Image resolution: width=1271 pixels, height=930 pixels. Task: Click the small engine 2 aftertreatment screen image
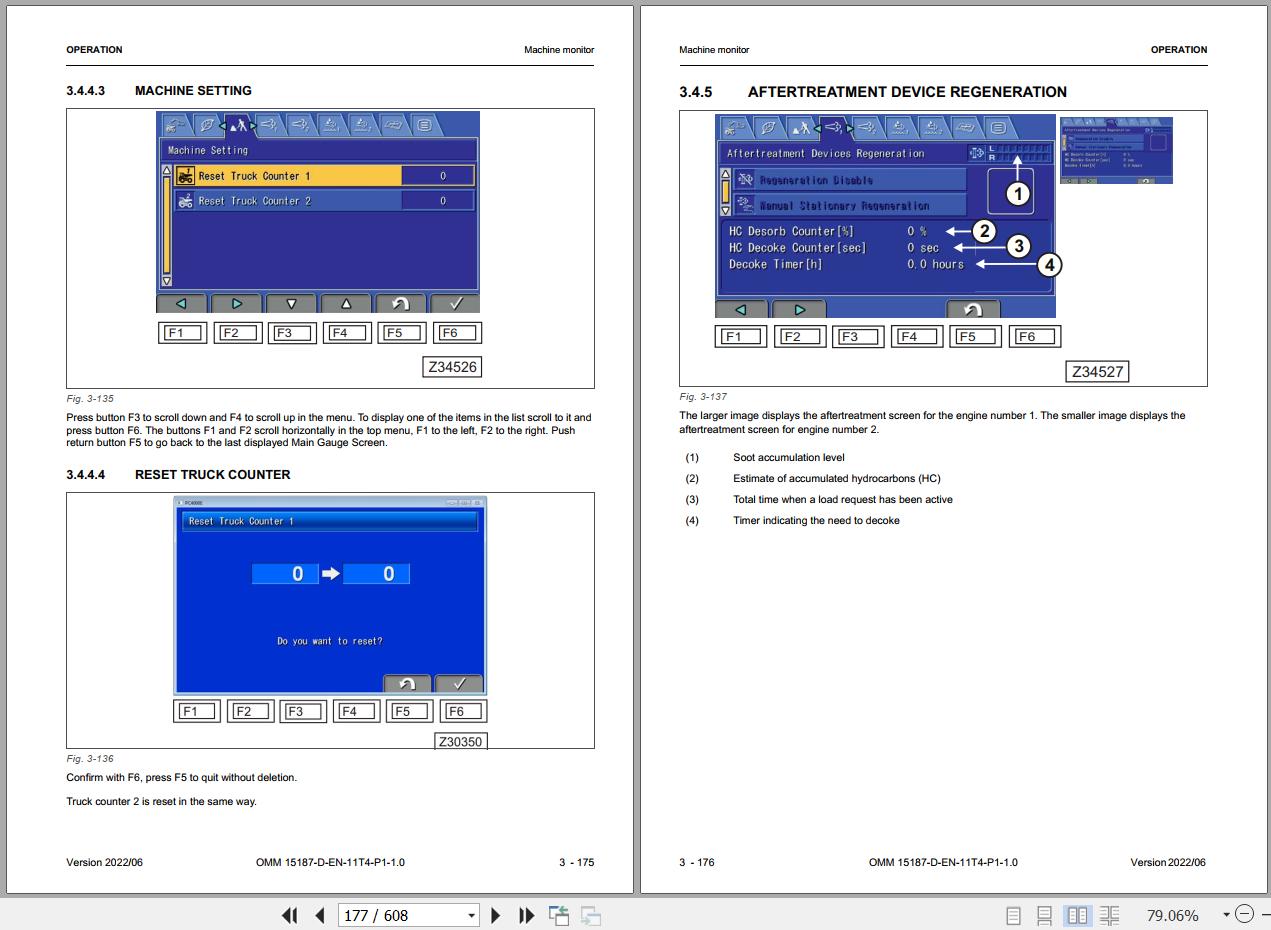(x=1116, y=151)
